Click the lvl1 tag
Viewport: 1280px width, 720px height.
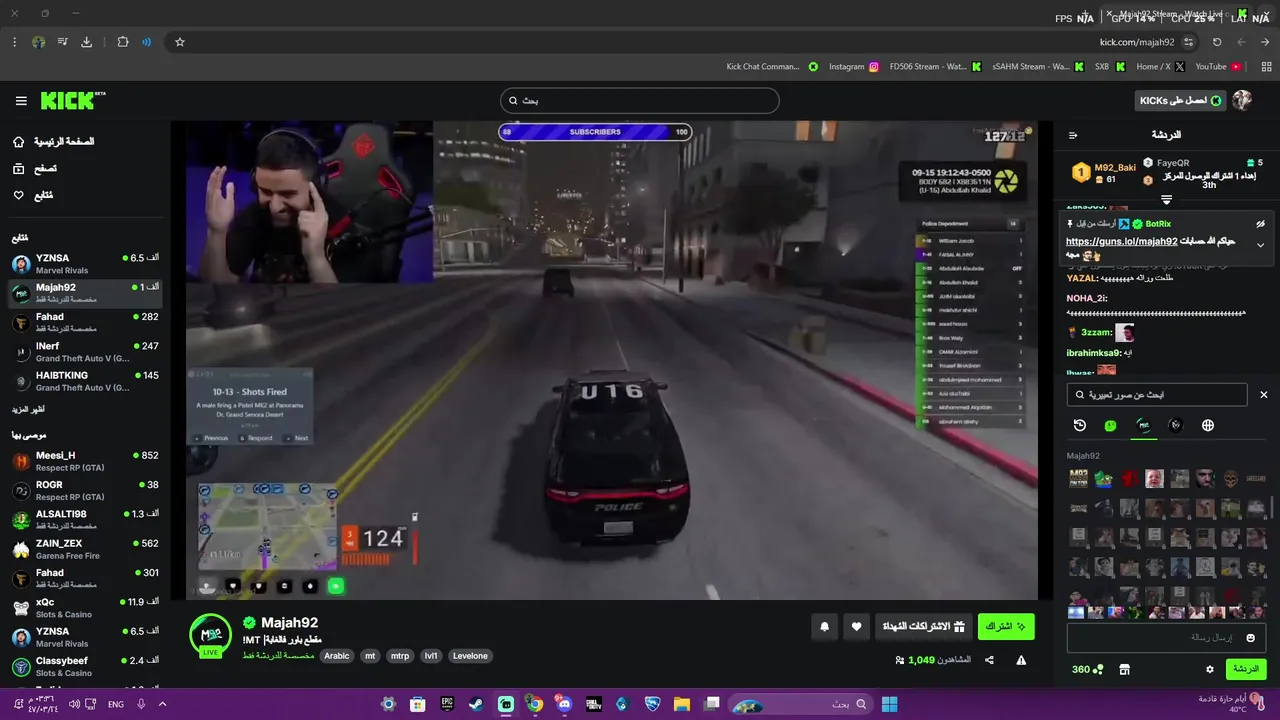[431, 656]
